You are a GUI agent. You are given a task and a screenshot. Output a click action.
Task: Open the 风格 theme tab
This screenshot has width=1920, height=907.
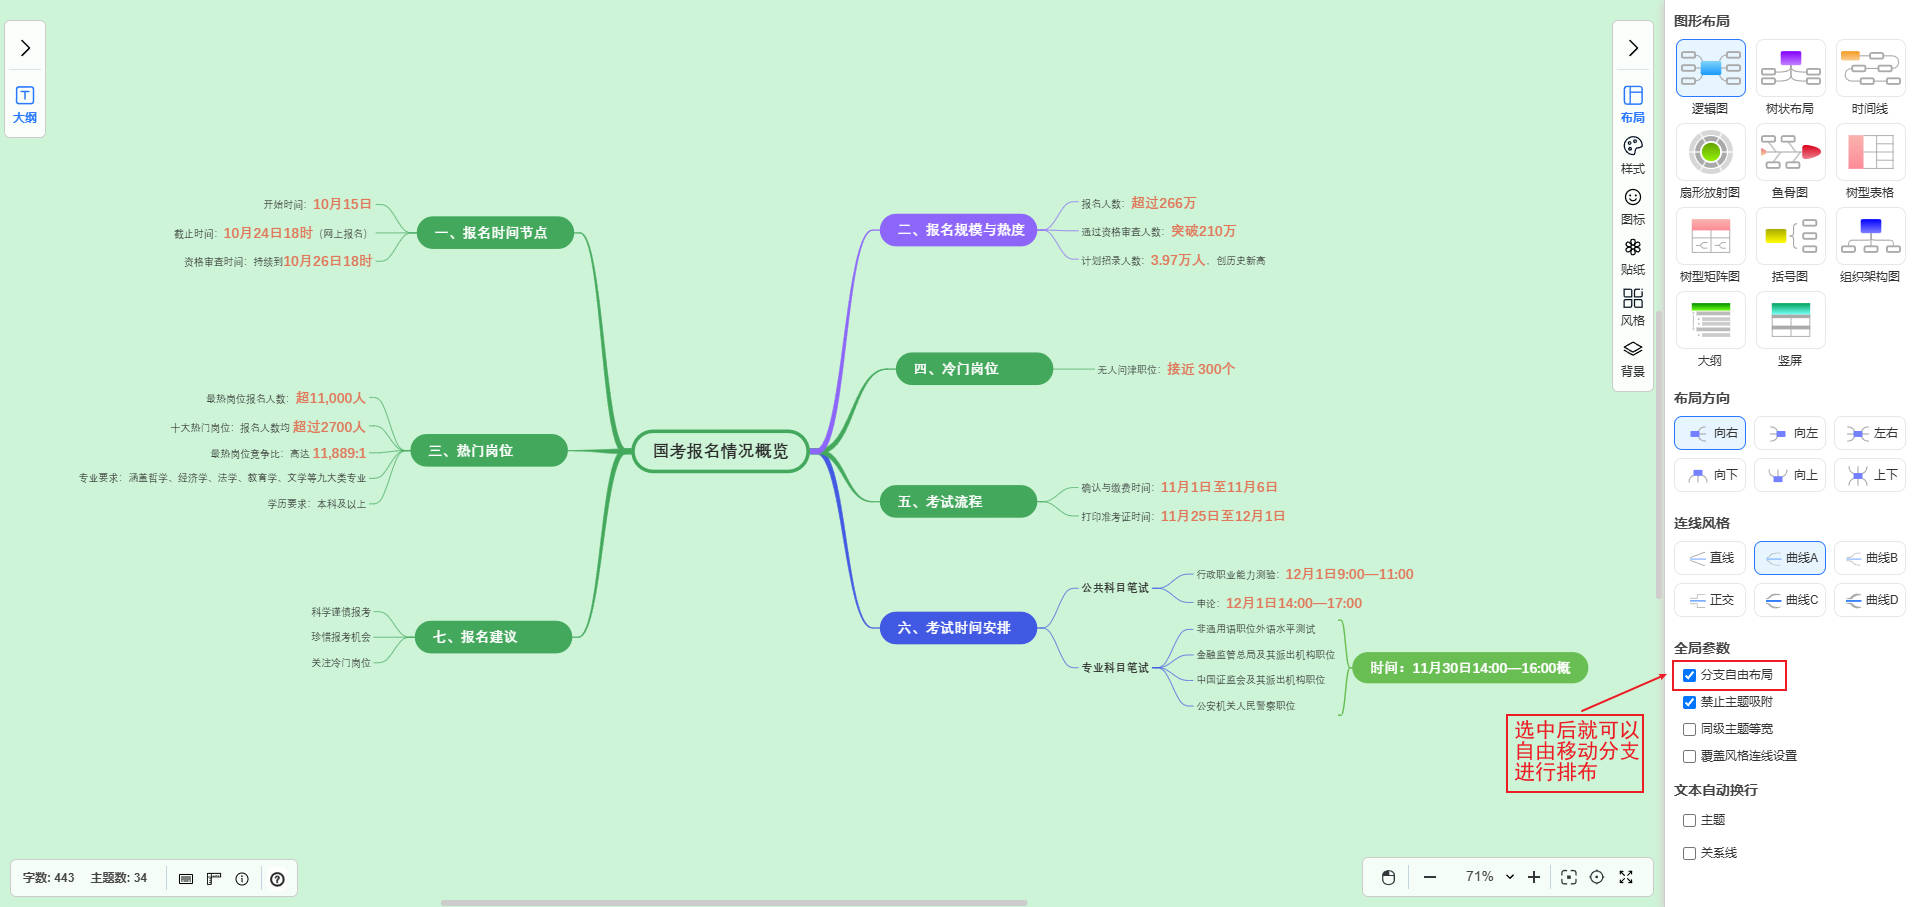(1632, 307)
